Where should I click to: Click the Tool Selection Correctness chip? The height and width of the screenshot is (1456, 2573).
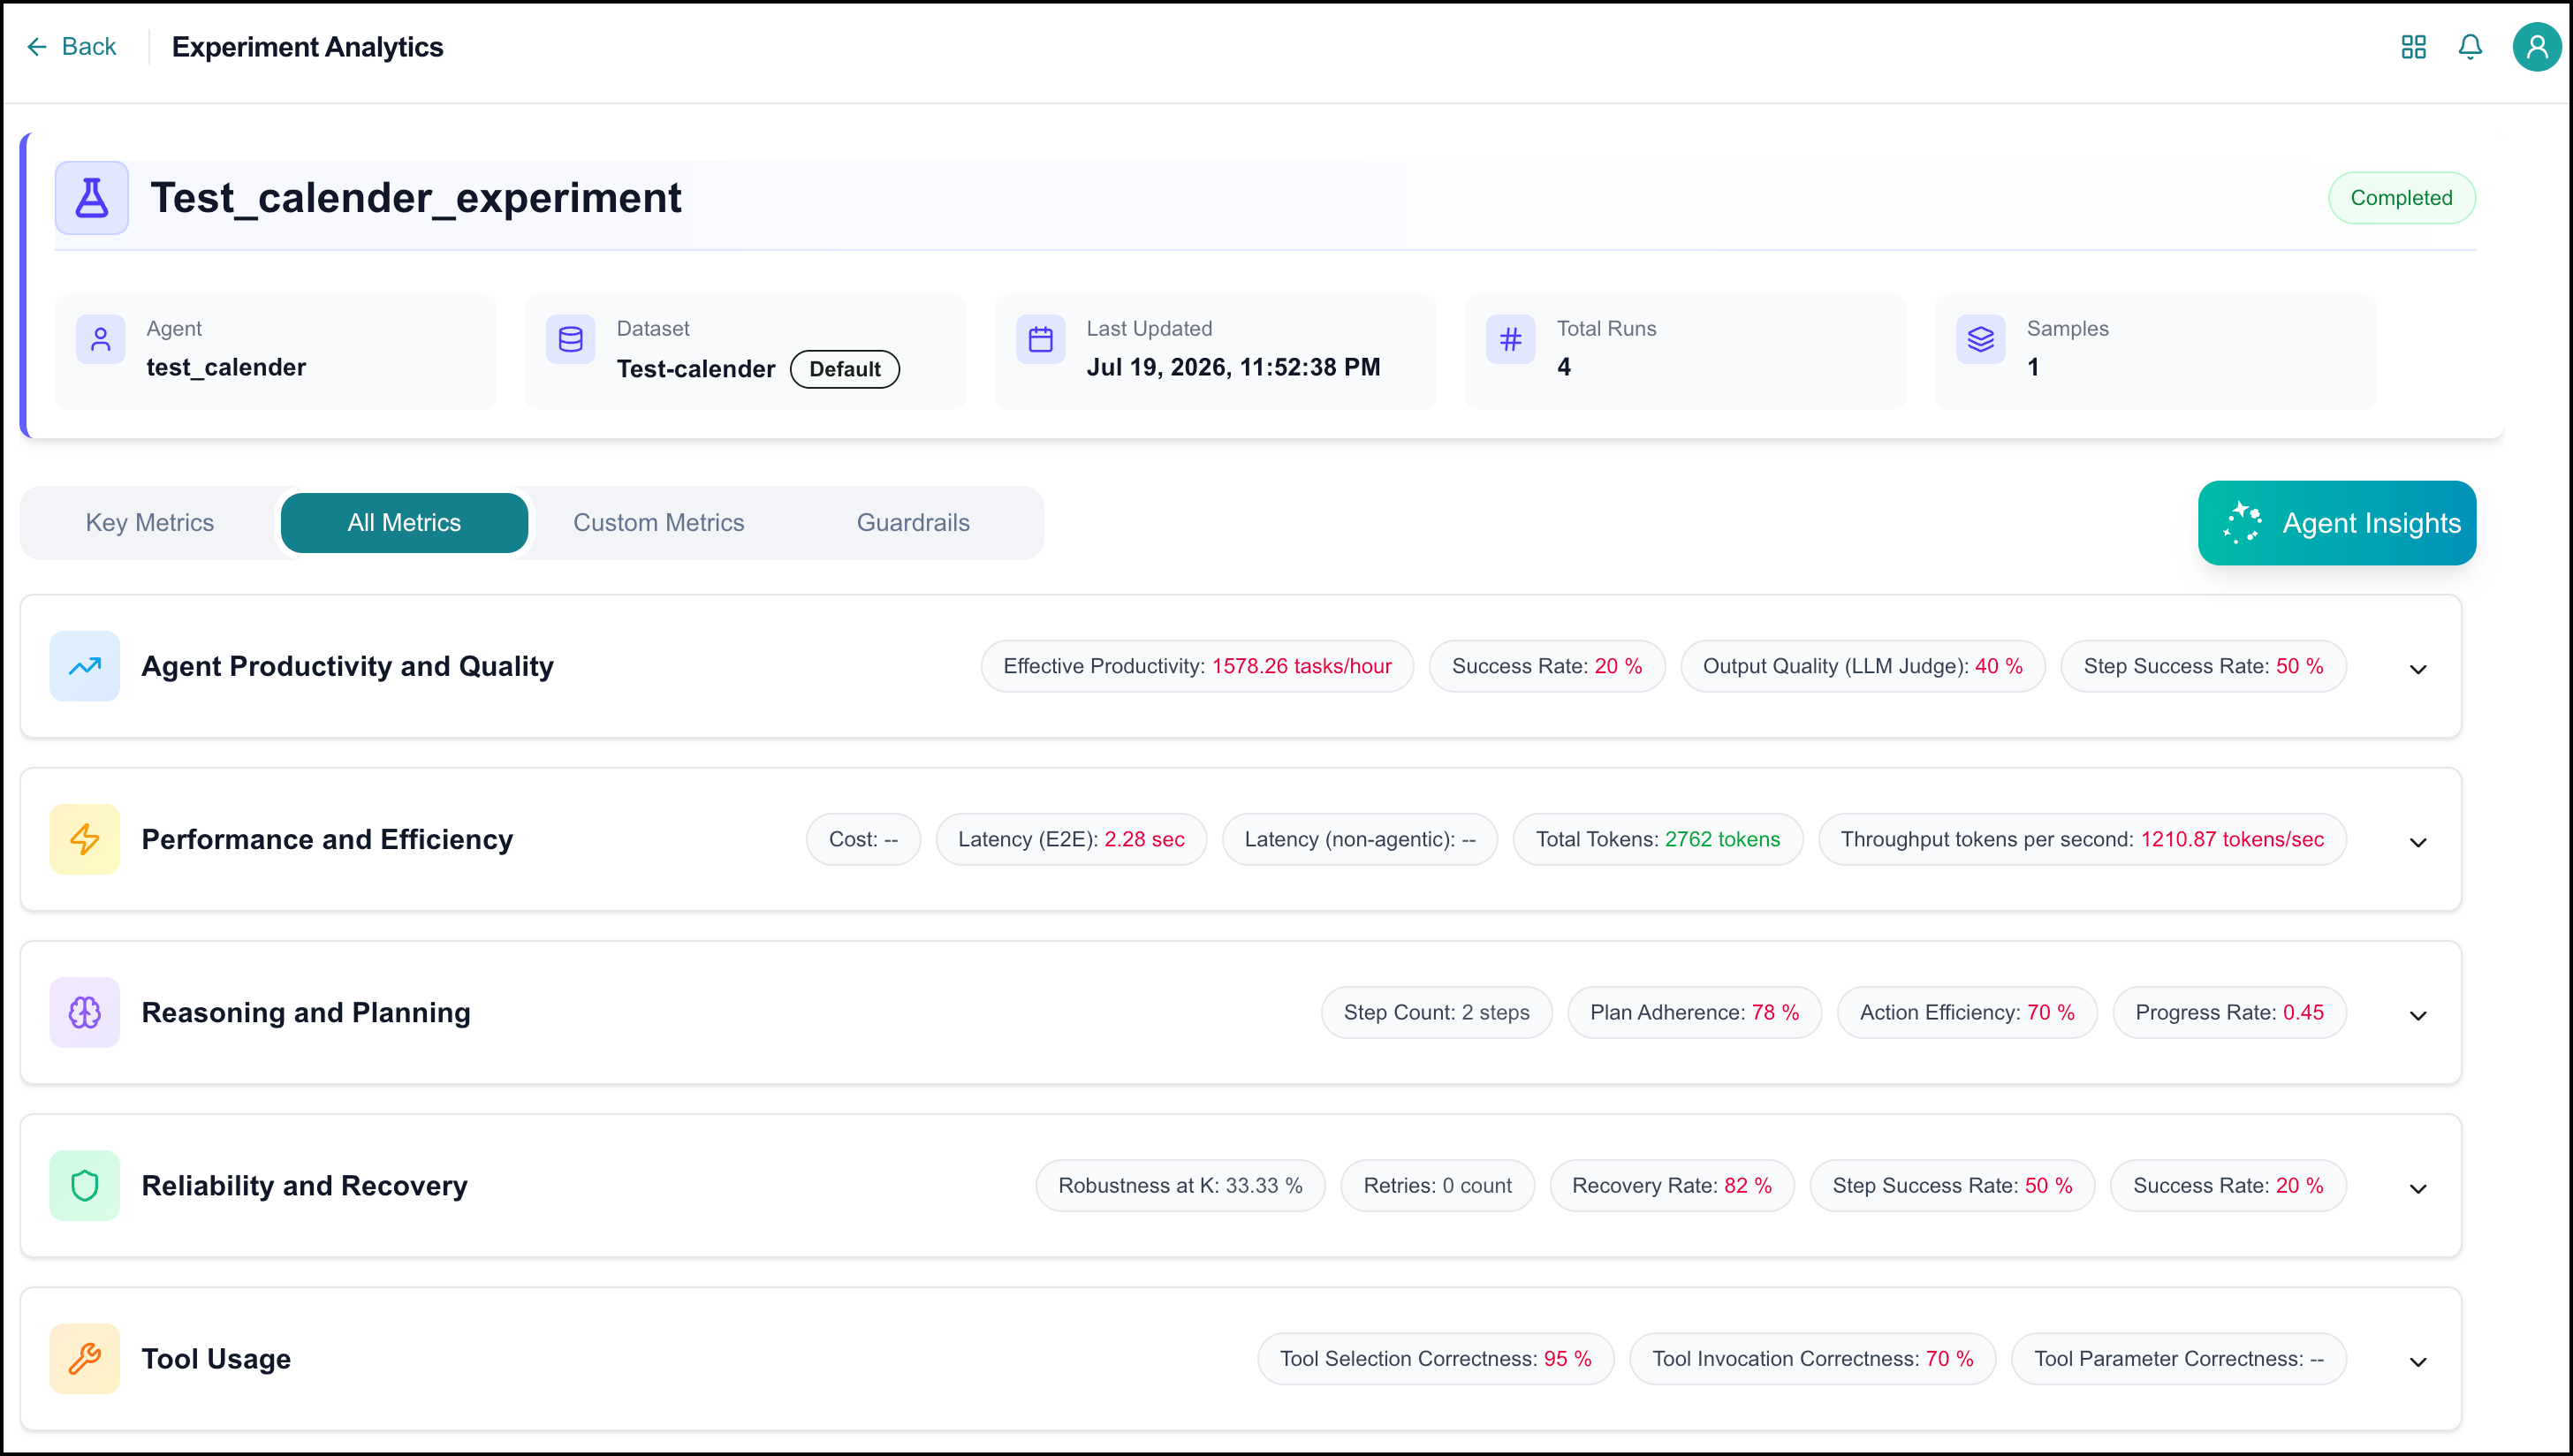[x=1435, y=1358]
